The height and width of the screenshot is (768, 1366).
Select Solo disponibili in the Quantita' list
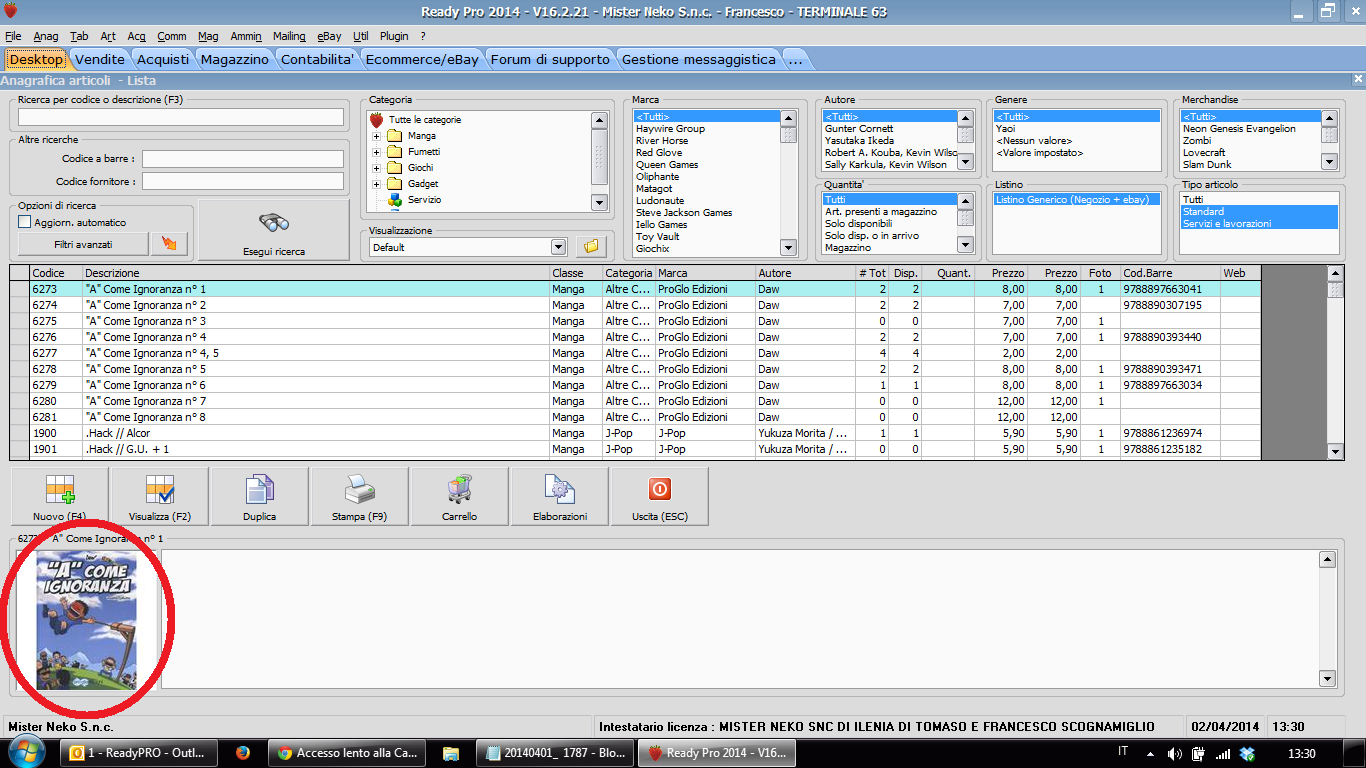coord(858,224)
